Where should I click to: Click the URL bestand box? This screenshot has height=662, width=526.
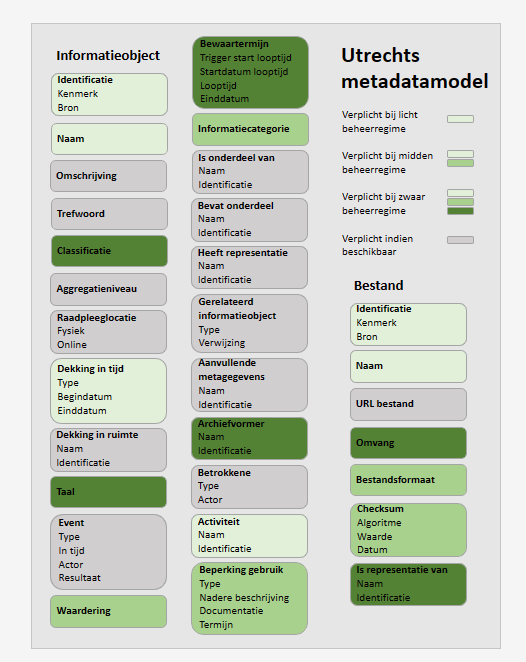pyautogui.click(x=408, y=404)
